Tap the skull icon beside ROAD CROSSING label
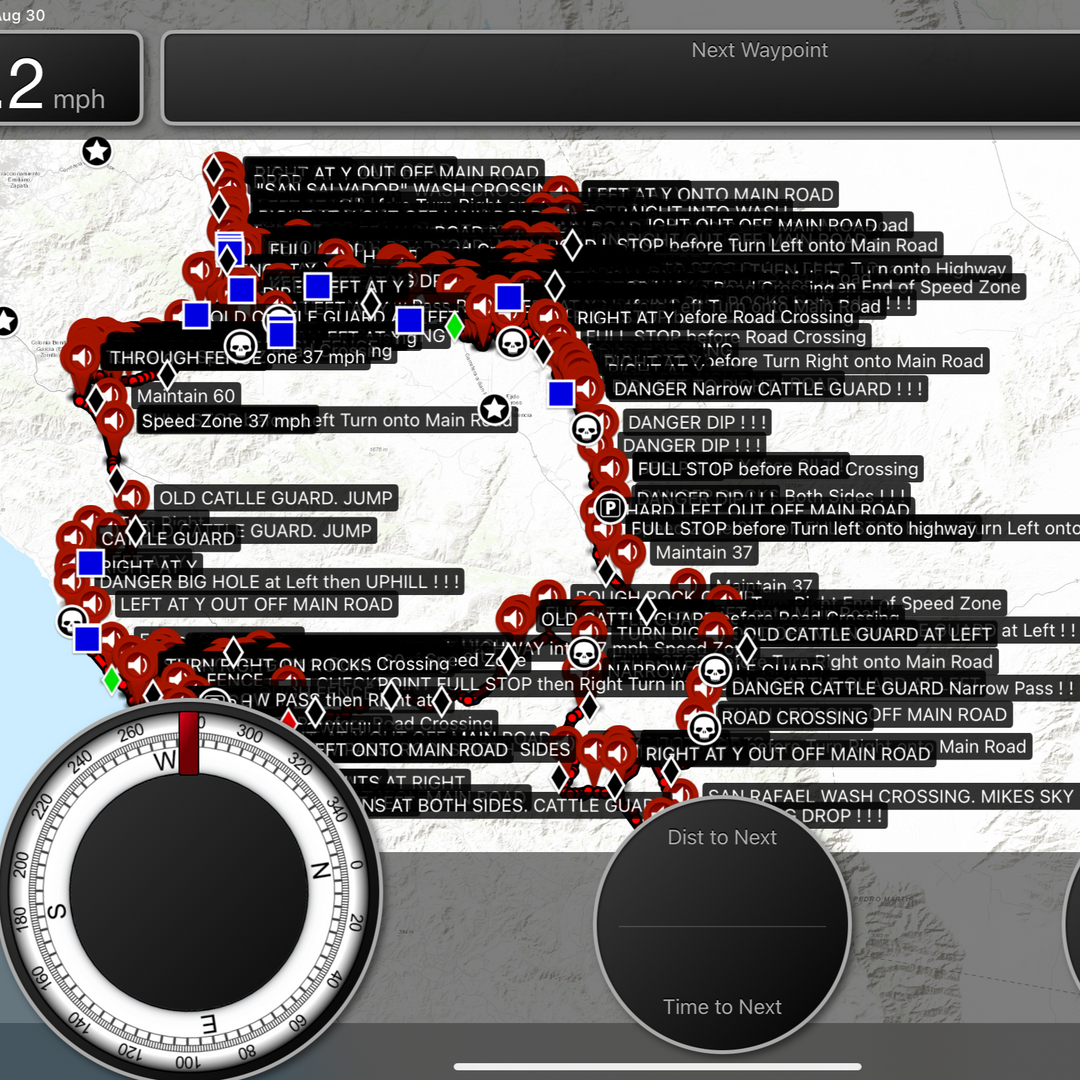The height and width of the screenshot is (1080, 1080). pyautogui.click(x=704, y=726)
